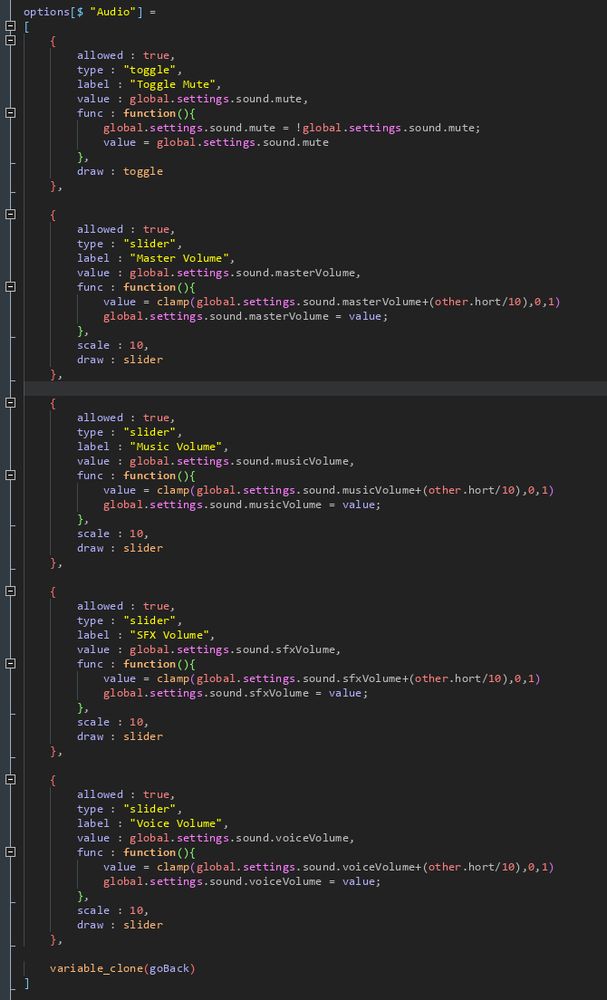Click the highlighted empty line above the Music Volume block

pyautogui.click(x=315, y=388)
